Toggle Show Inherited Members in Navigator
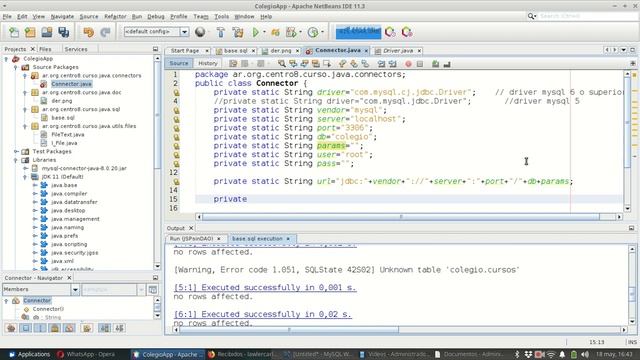The width and height of the screenshot is (640, 360). (11, 328)
